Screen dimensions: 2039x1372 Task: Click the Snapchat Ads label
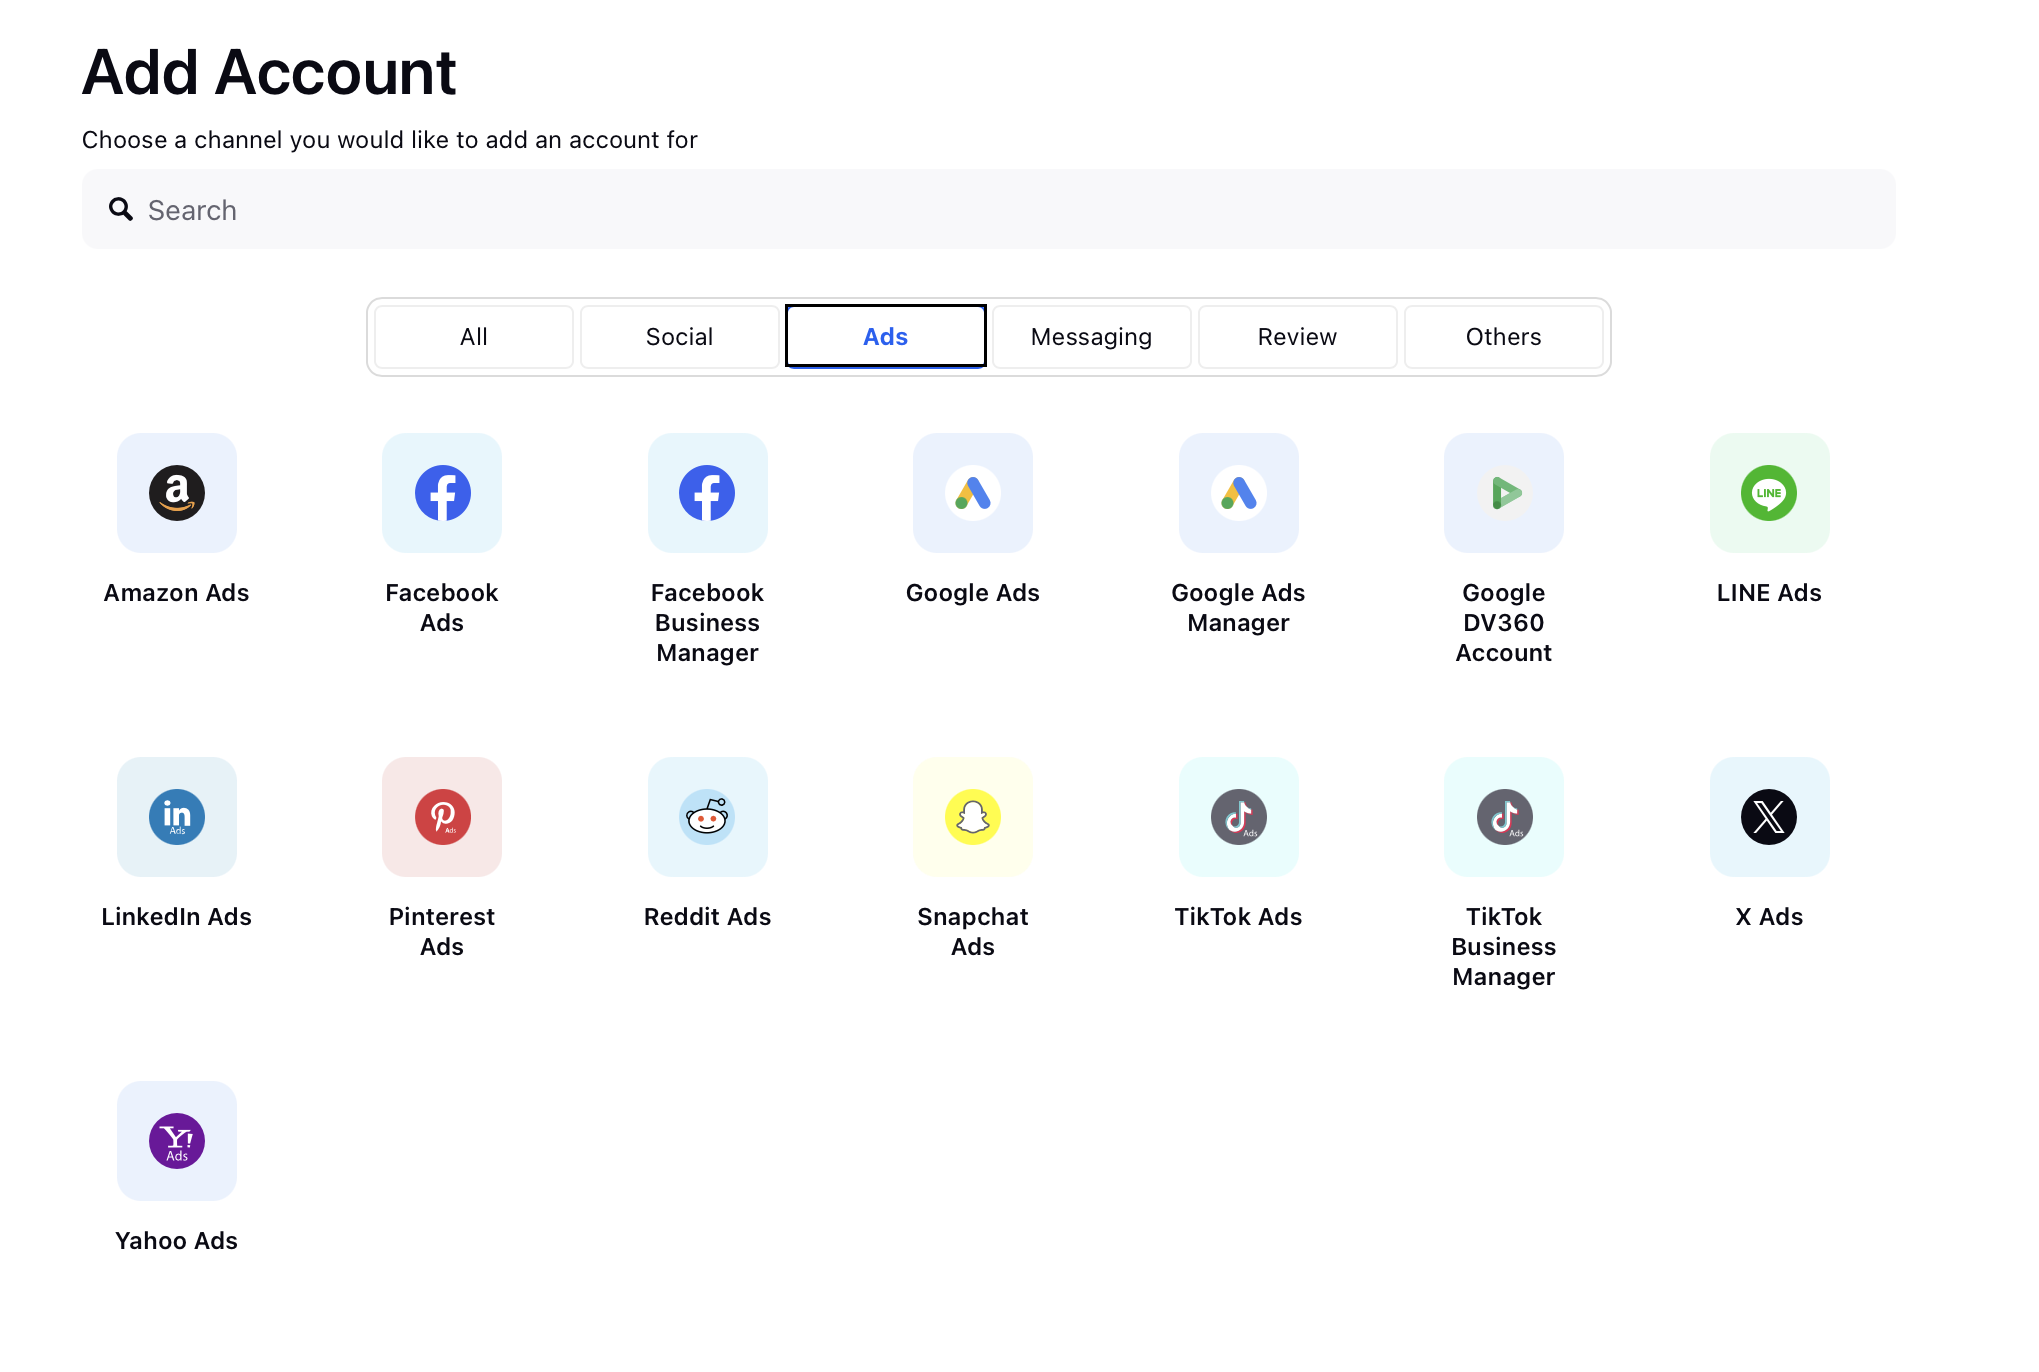click(x=973, y=932)
